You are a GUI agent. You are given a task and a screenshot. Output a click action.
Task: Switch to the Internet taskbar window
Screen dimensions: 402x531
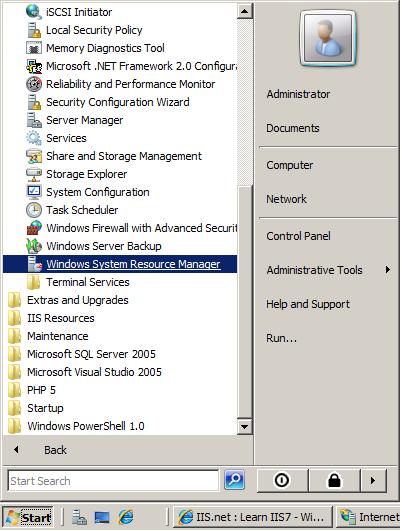click(369, 517)
